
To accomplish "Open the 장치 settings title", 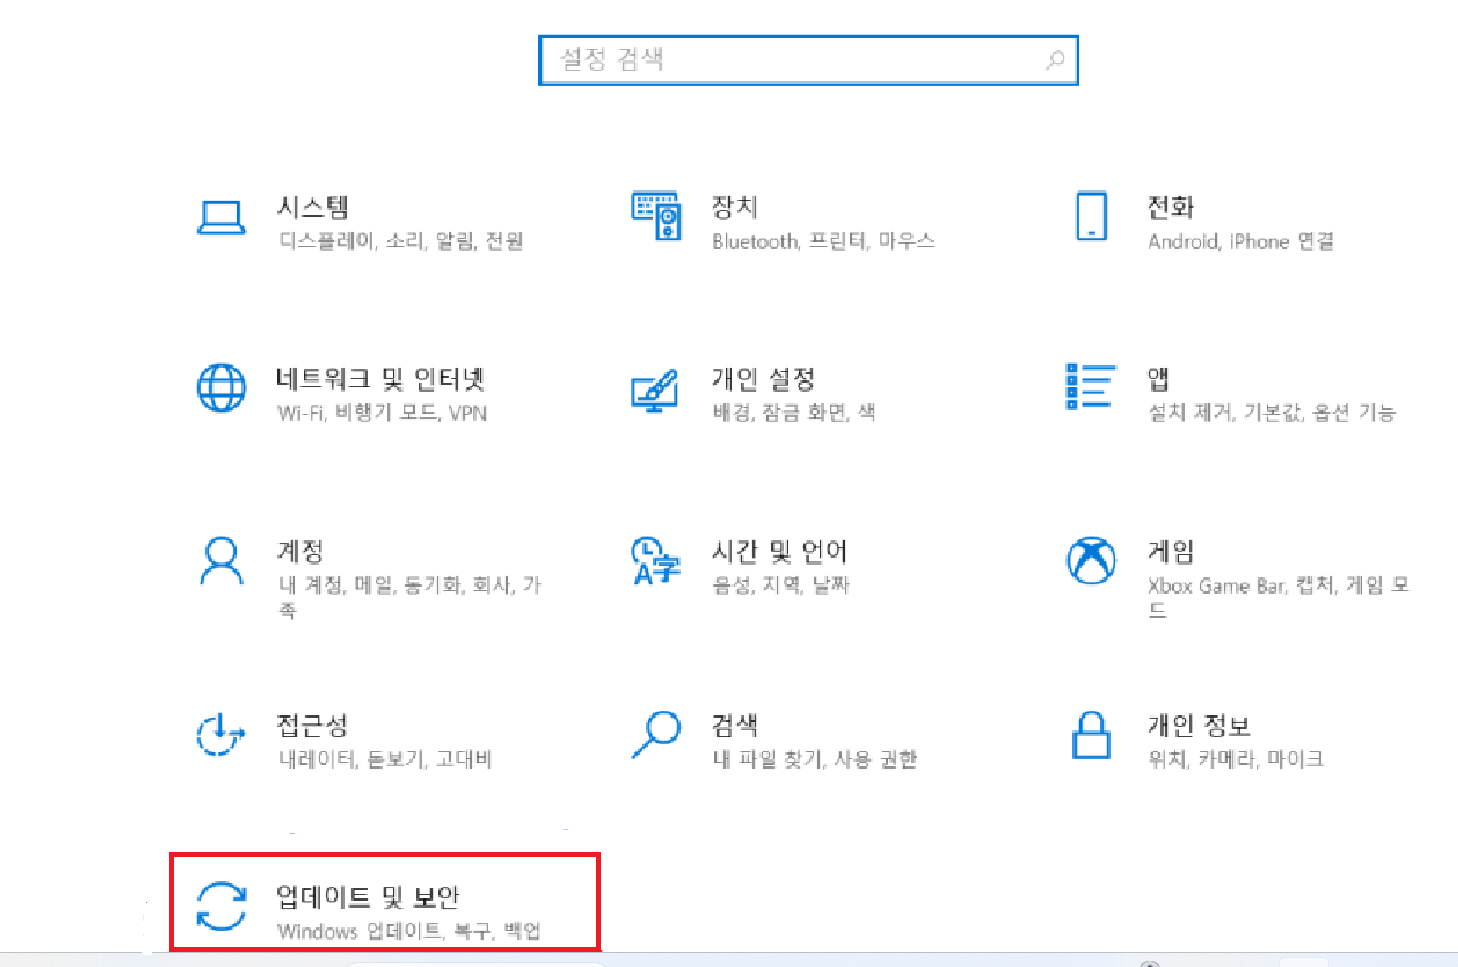I will (735, 207).
